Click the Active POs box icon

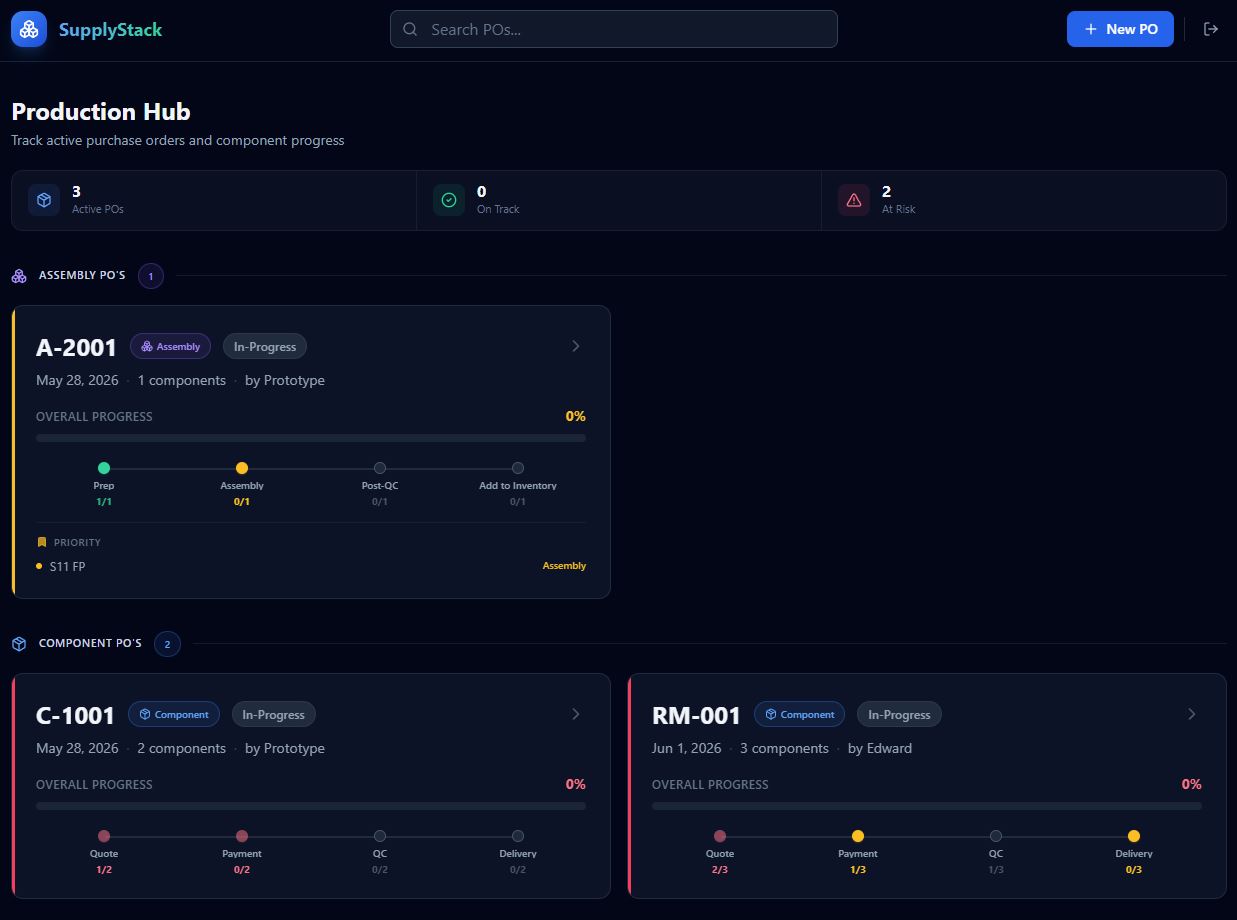[x=44, y=200]
